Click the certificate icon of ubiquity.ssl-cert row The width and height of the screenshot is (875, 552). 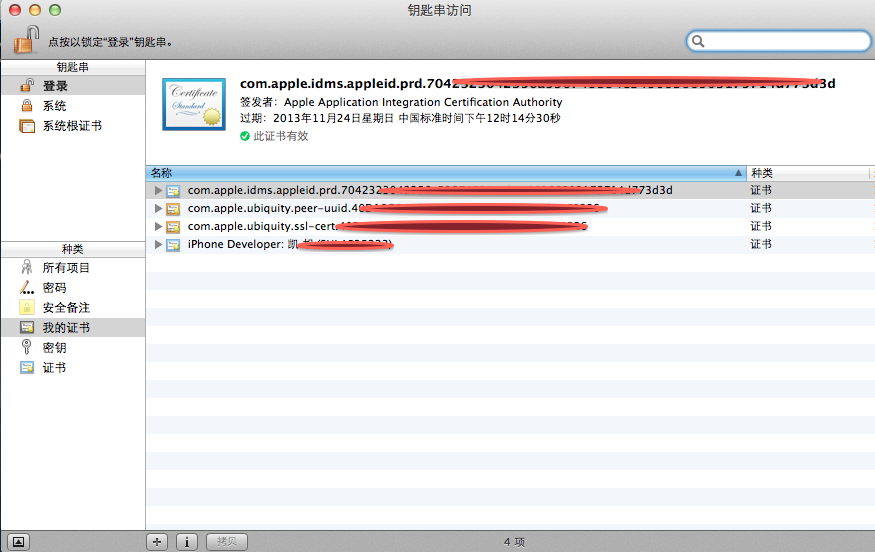pyautogui.click(x=173, y=227)
